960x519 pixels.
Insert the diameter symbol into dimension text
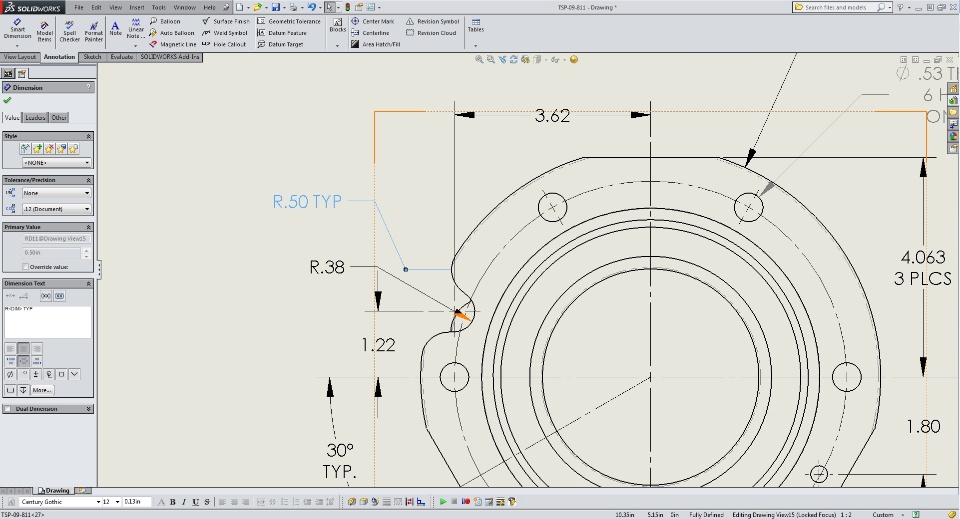click(10, 374)
